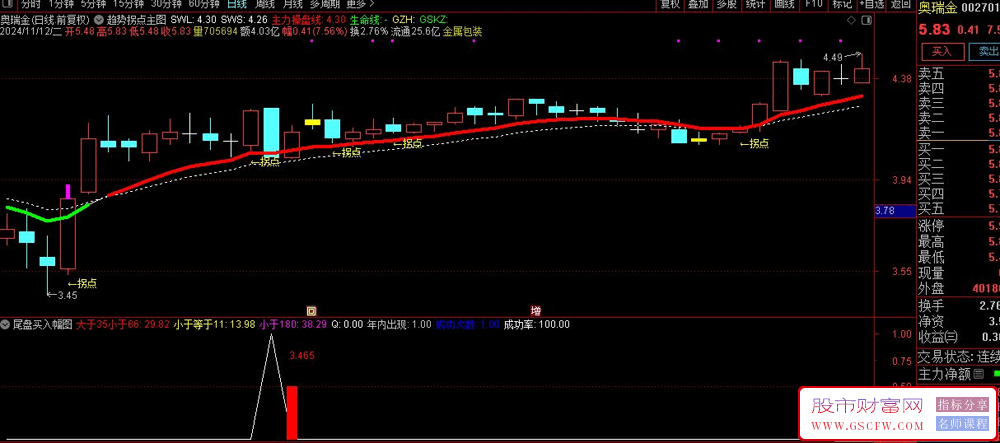Select the 30分钟 period tab
Screen dimensions: 1000x443
(166, 4)
